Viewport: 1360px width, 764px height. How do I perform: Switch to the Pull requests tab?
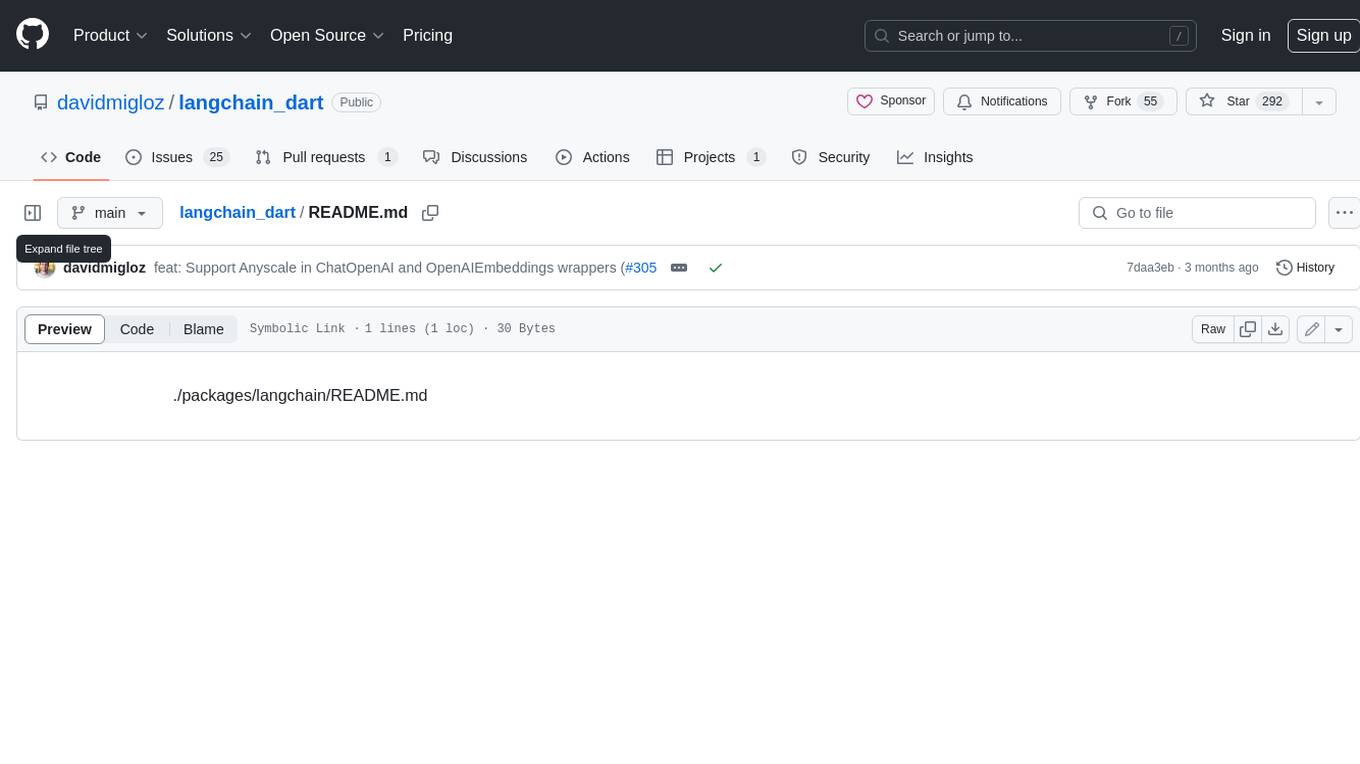coord(326,157)
